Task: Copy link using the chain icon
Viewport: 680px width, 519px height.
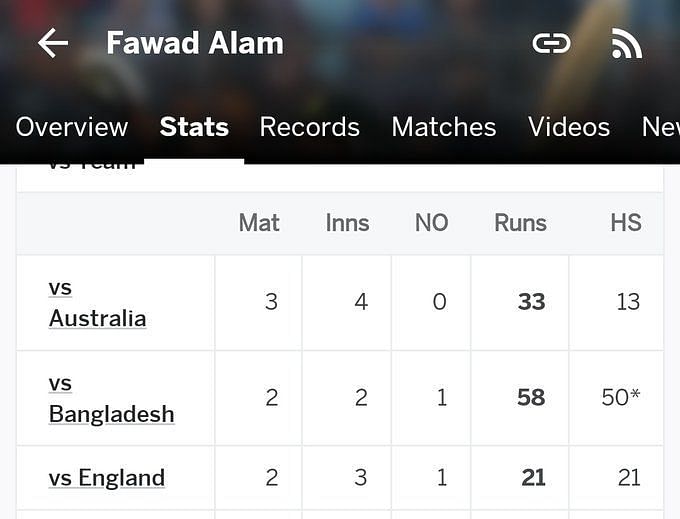Action: 551,43
